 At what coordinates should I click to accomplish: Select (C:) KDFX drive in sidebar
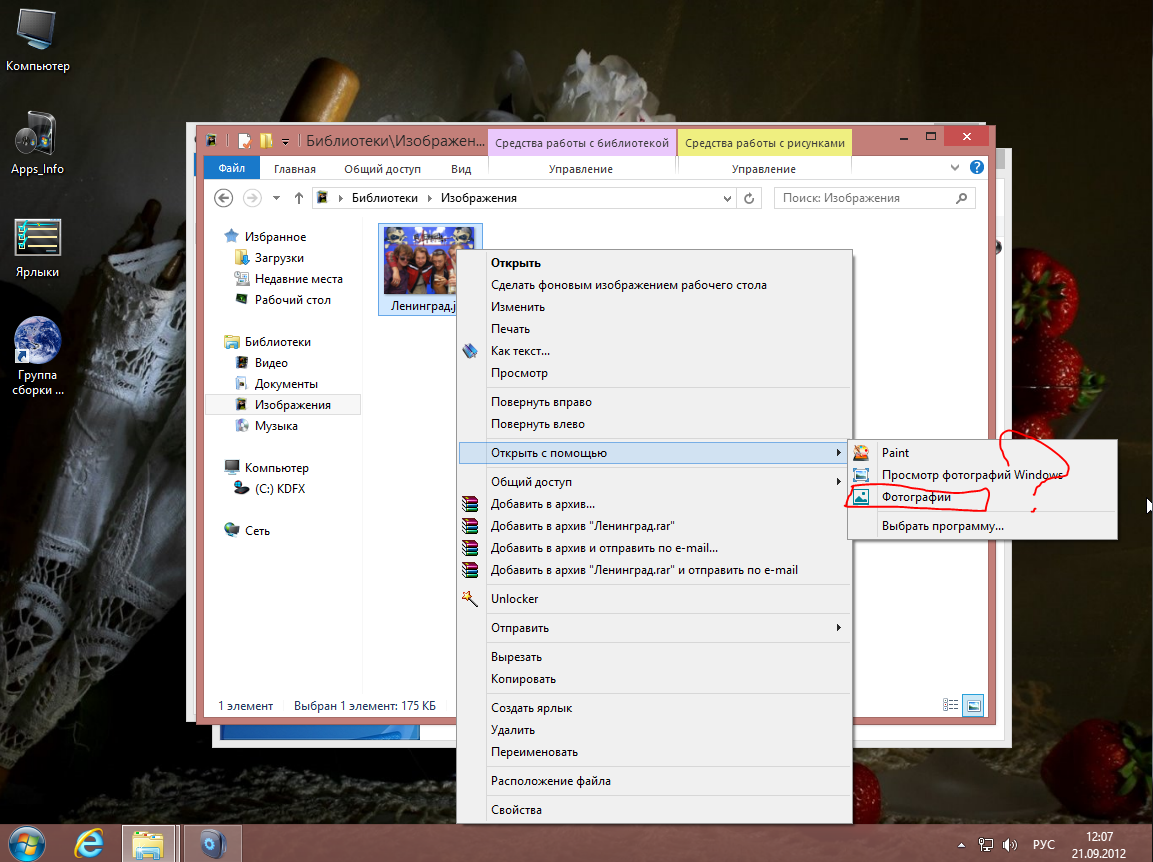click(279, 488)
